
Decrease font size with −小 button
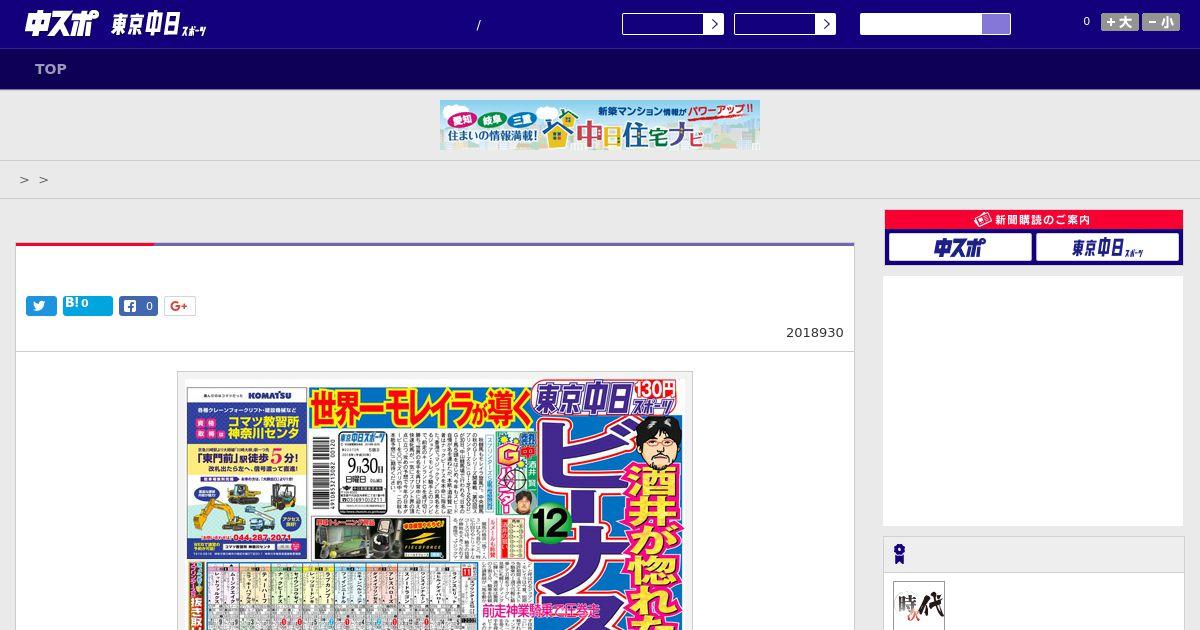pos(1161,22)
